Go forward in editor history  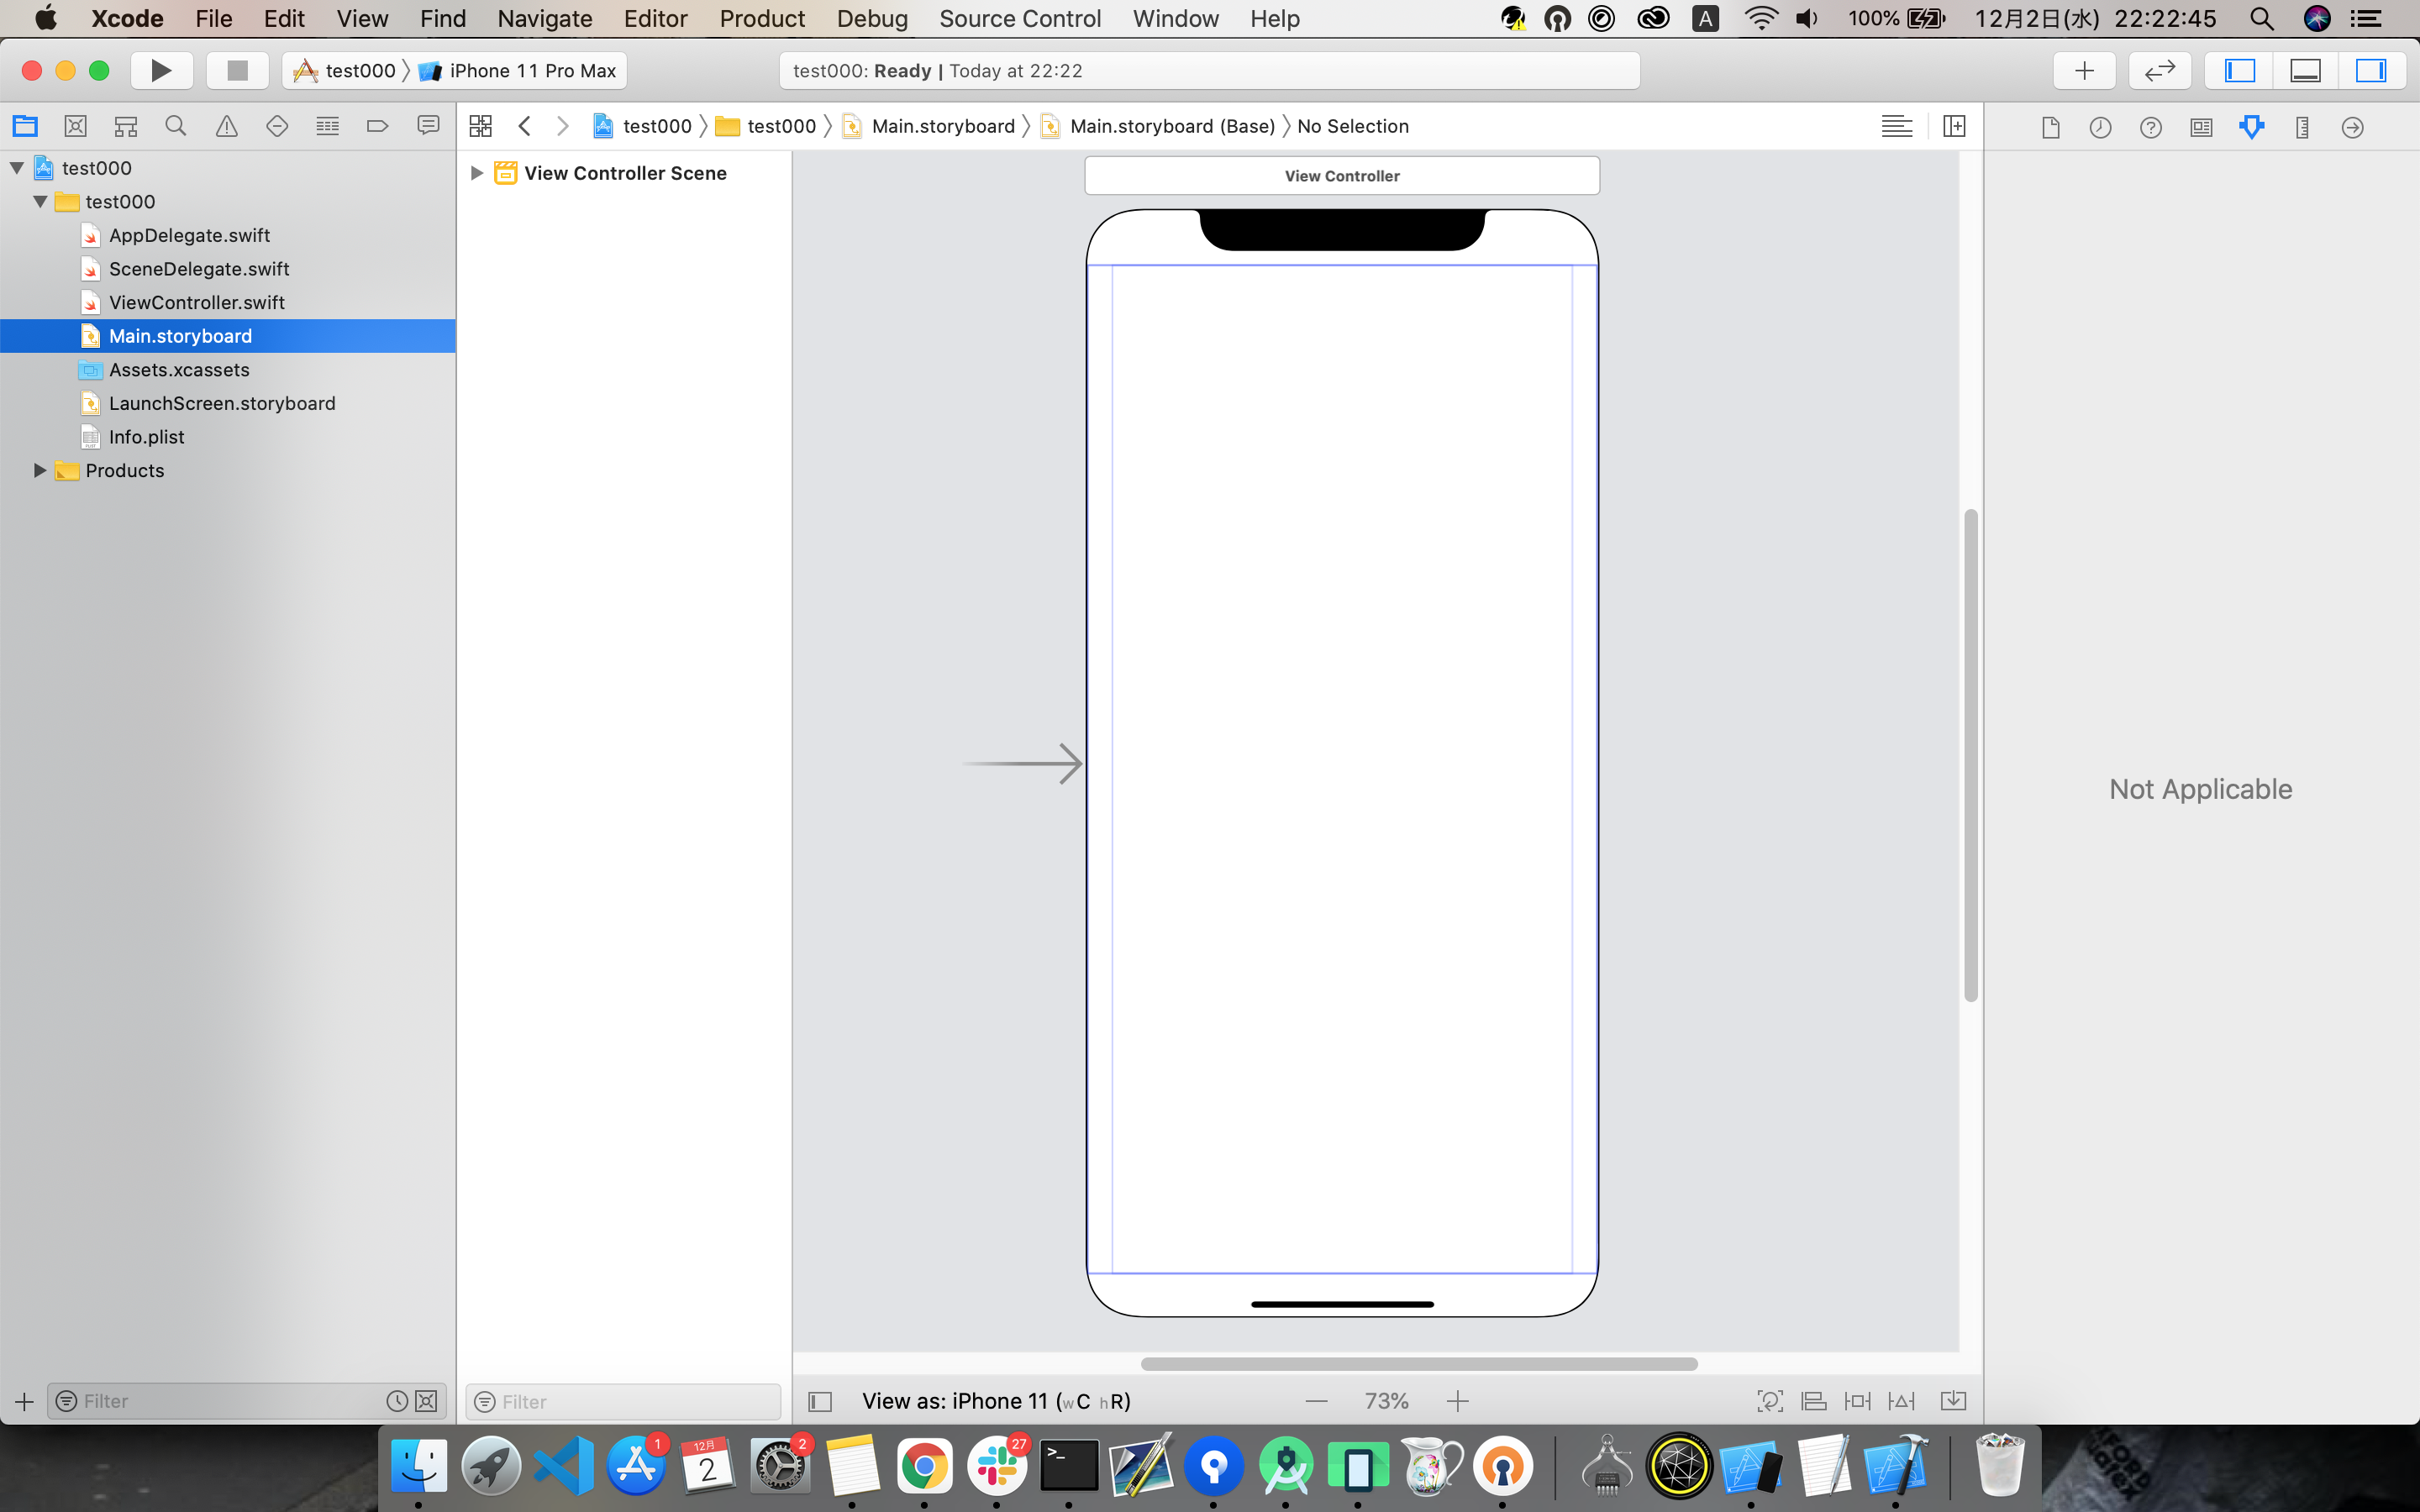[562, 126]
